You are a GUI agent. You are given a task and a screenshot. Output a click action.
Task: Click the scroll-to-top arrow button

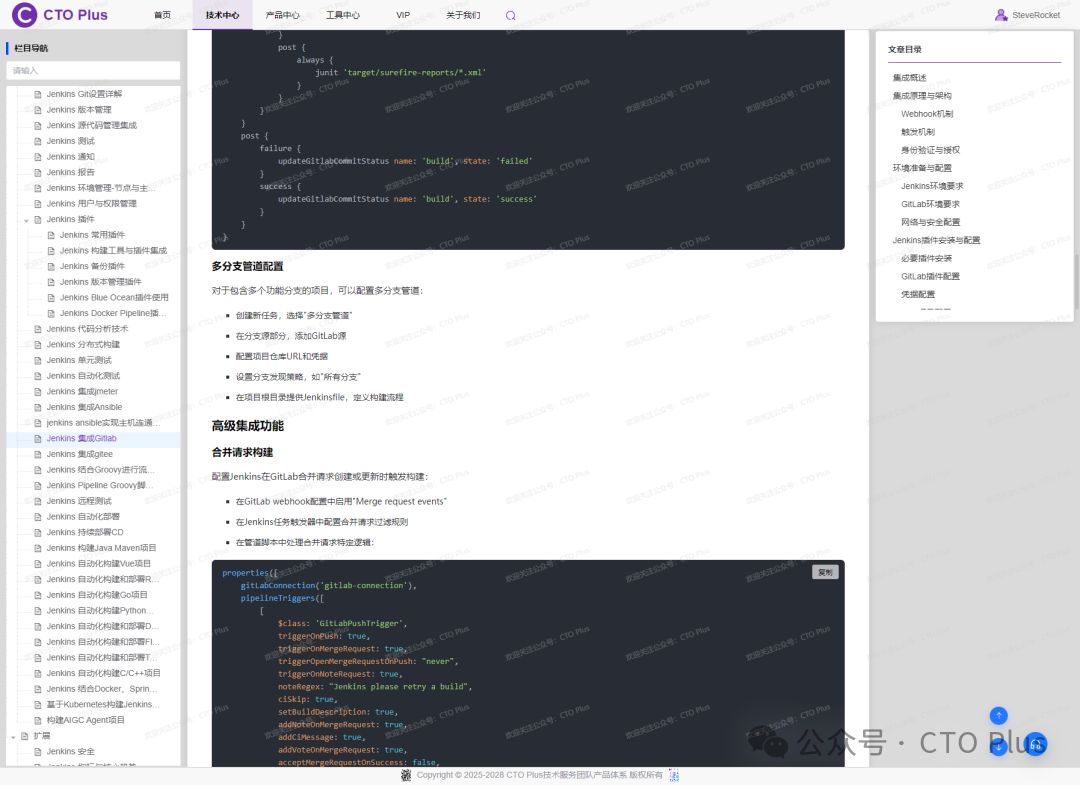pos(999,715)
